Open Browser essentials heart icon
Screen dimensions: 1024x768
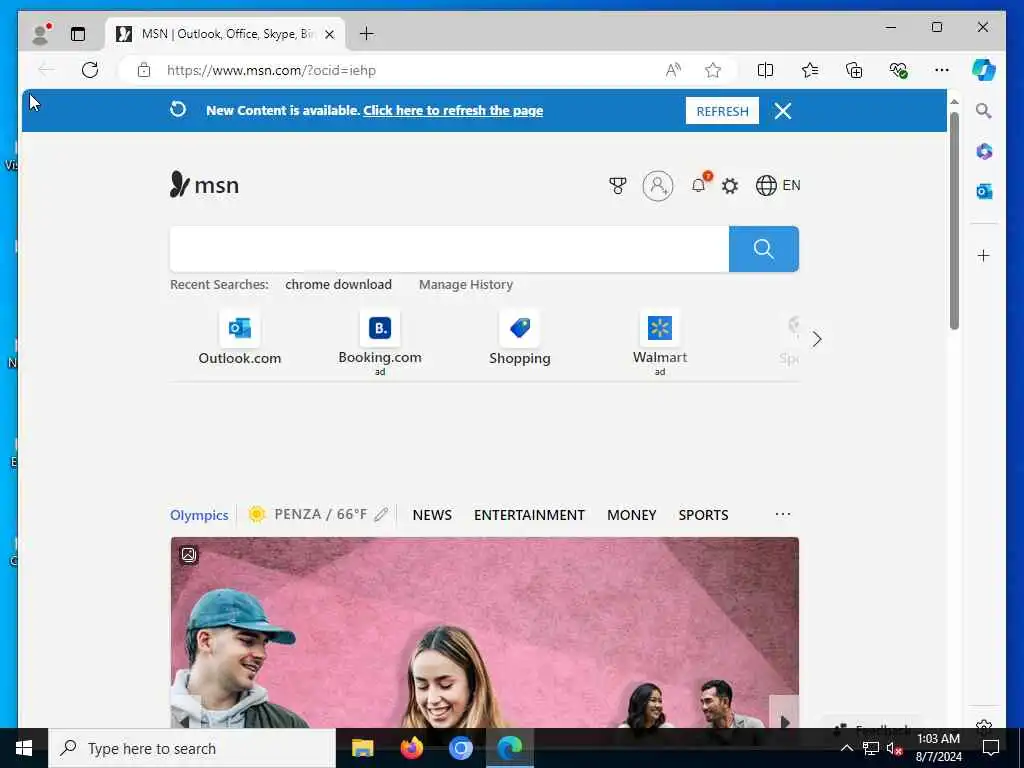(899, 70)
